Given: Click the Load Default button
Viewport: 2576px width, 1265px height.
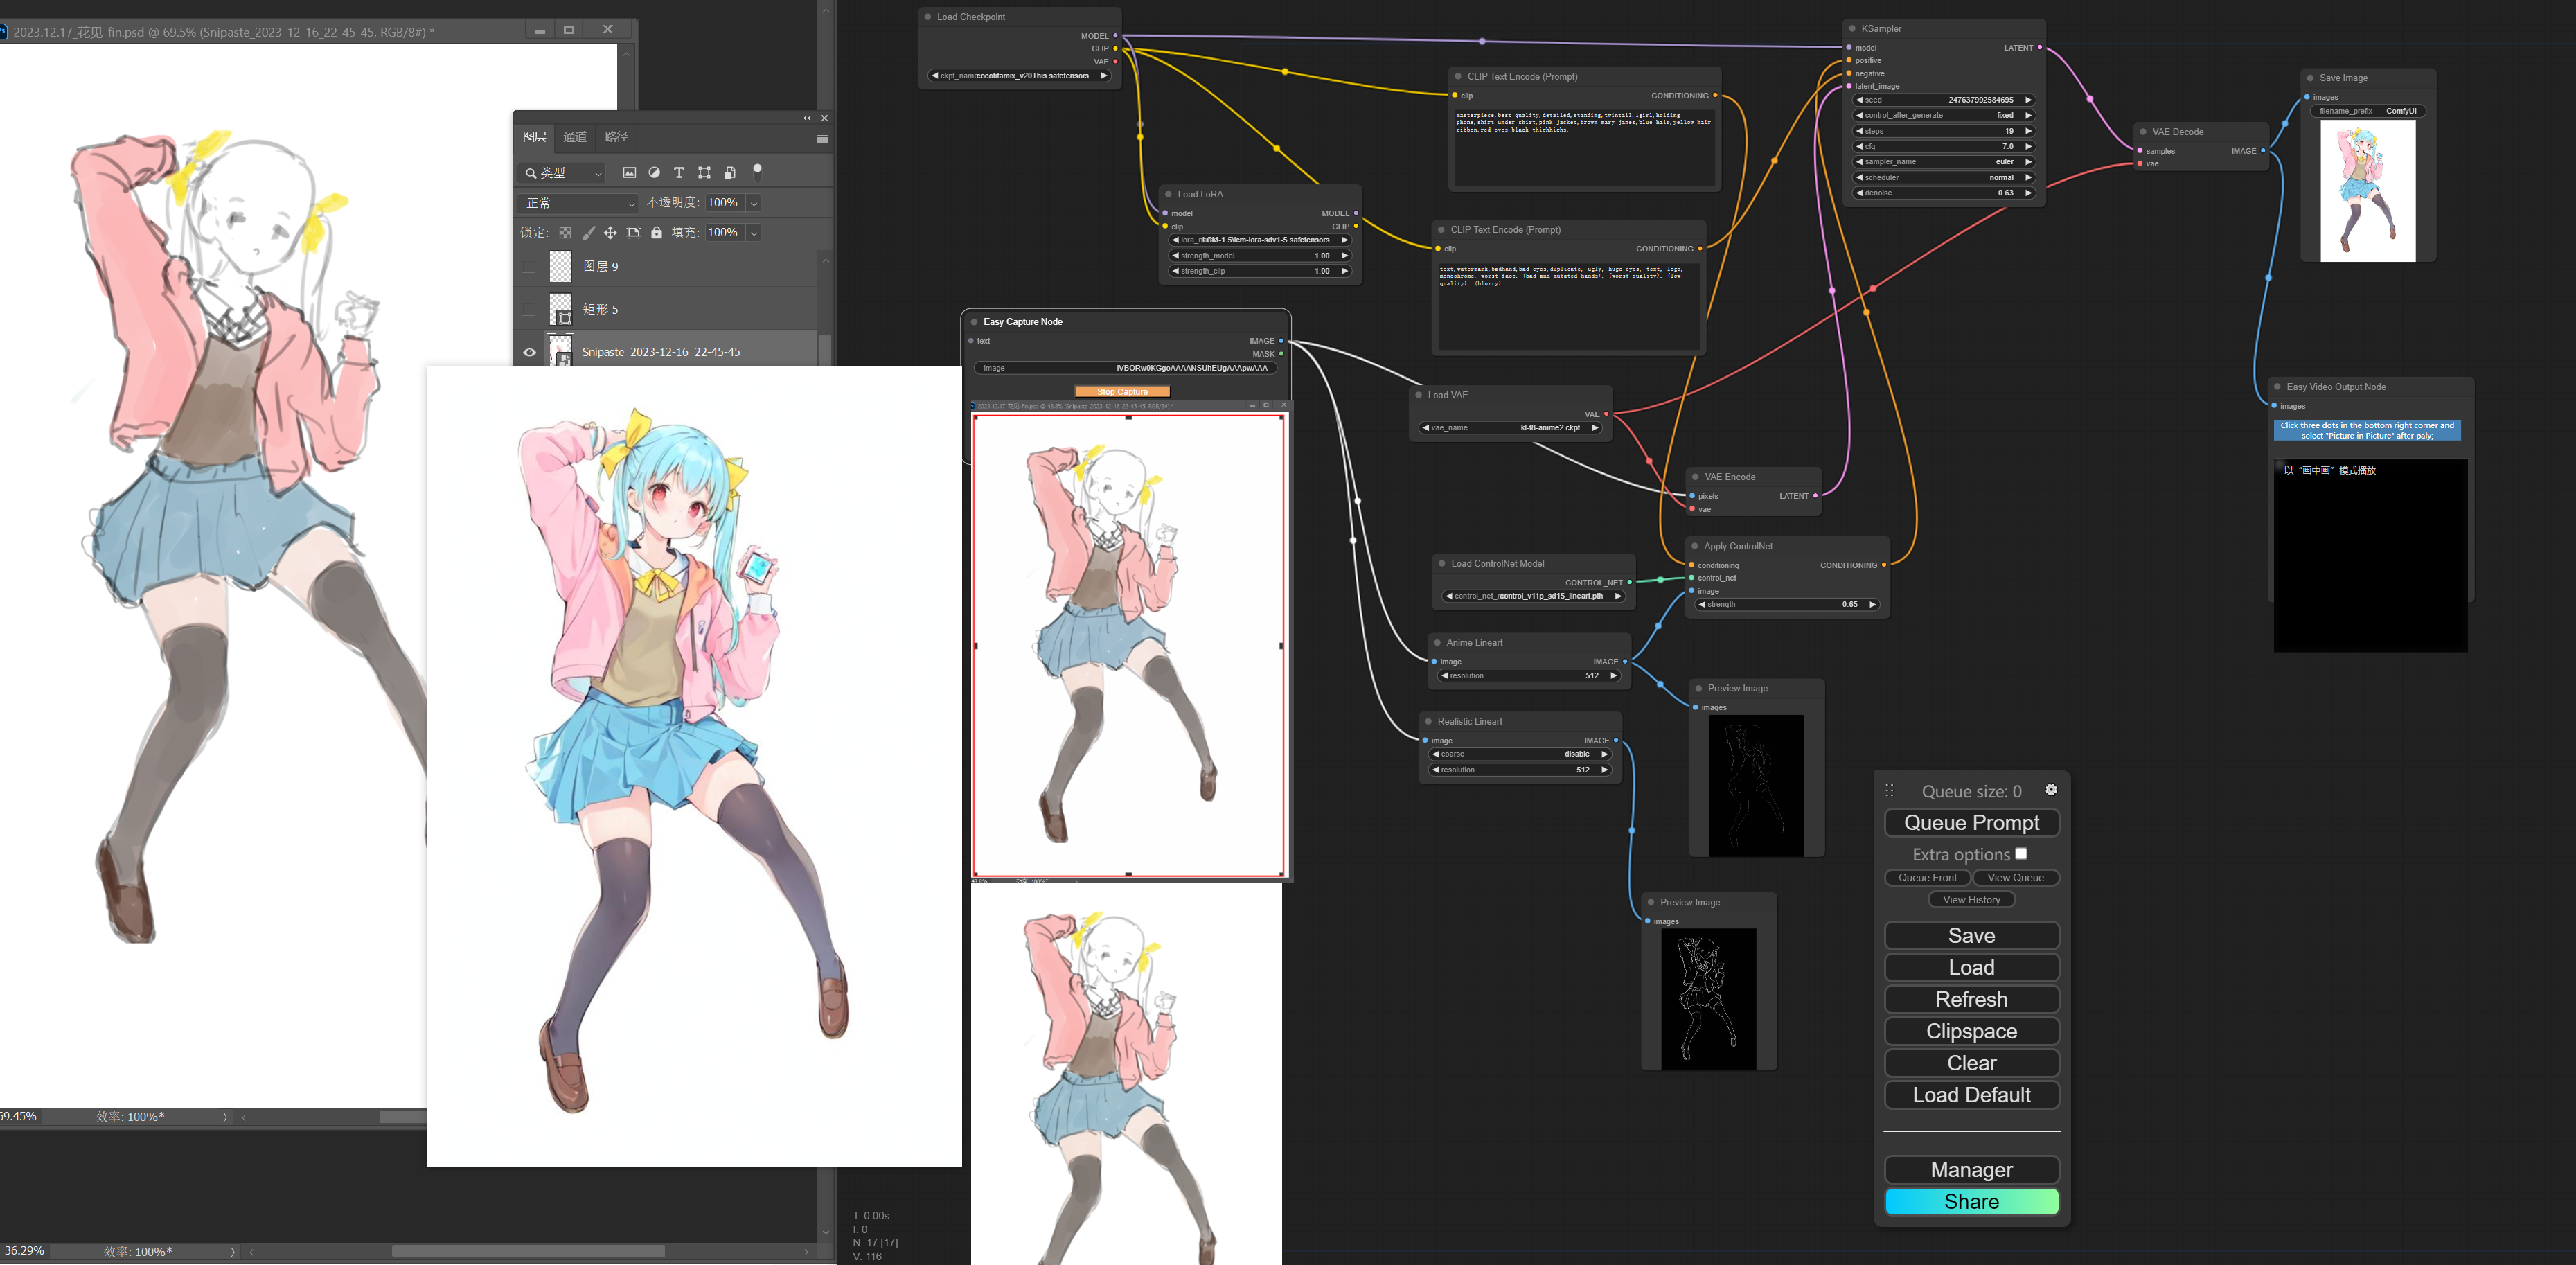Looking at the screenshot, I should pos(1971,1095).
